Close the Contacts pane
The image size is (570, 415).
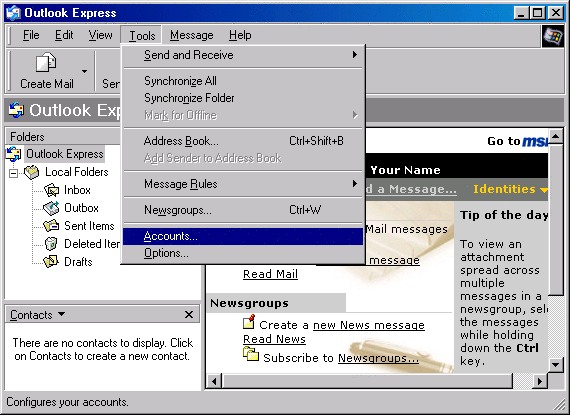(x=189, y=314)
